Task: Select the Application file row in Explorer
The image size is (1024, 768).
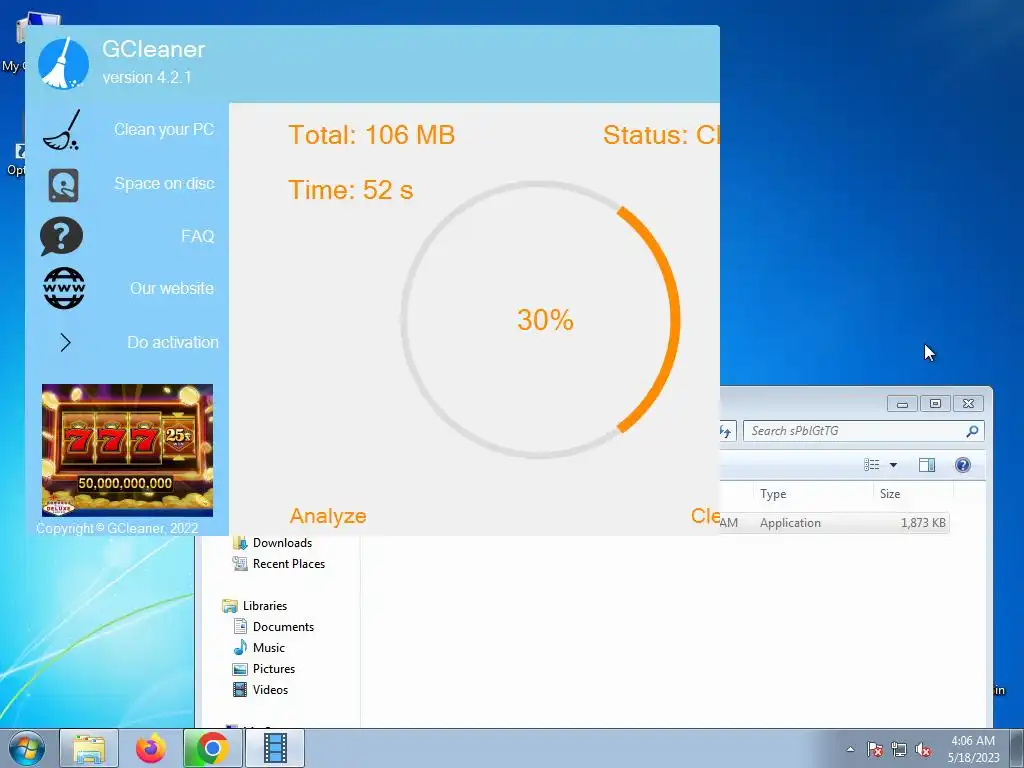Action: pyautogui.click(x=834, y=522)
